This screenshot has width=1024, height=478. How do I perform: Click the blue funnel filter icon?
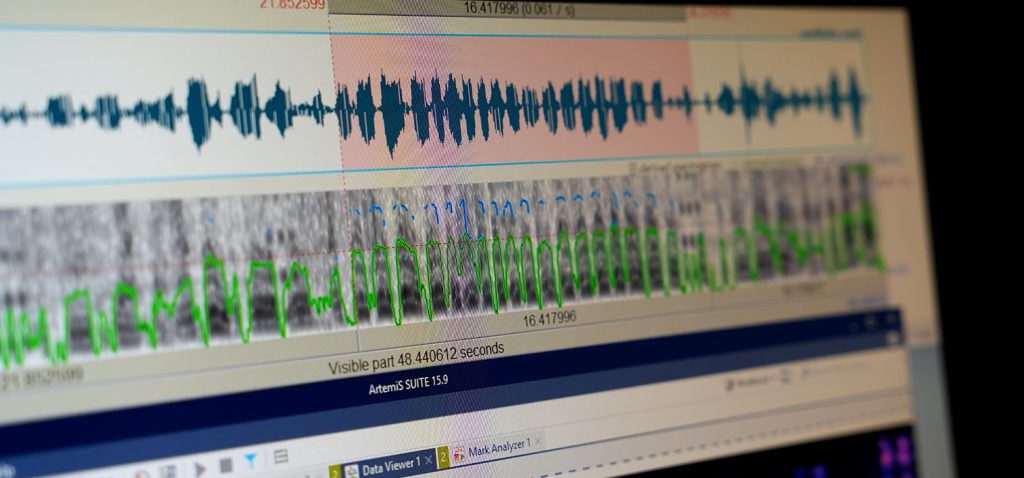[251, 460]
